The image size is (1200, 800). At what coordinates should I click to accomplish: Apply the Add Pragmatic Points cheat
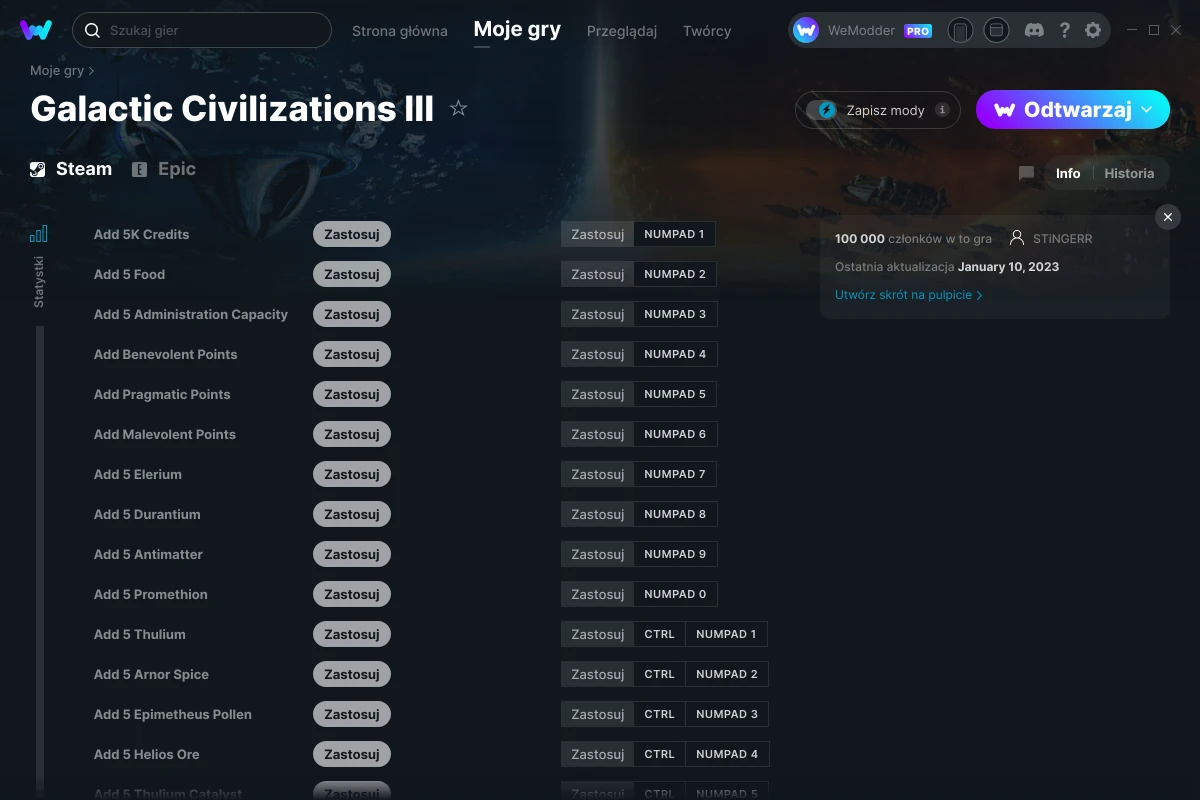[x=352, y=394]
